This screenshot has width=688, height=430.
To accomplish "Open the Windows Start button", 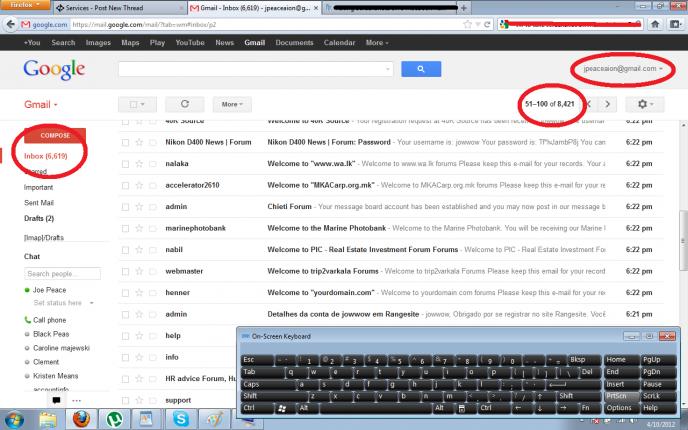I will point(14,419).
